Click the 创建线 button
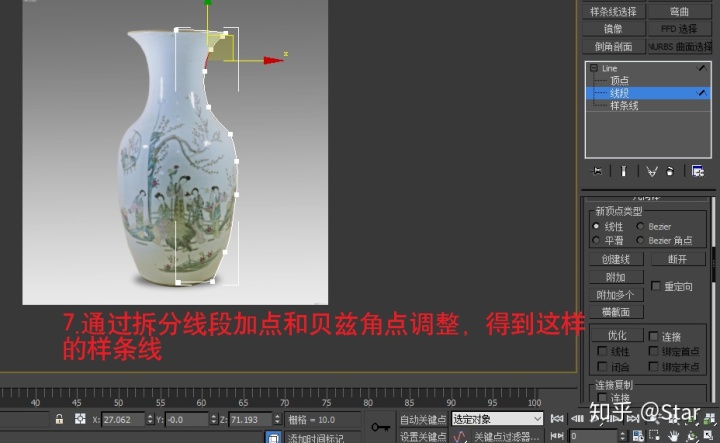Viewport: 720px width, 443px height. [x=616, y=259]
